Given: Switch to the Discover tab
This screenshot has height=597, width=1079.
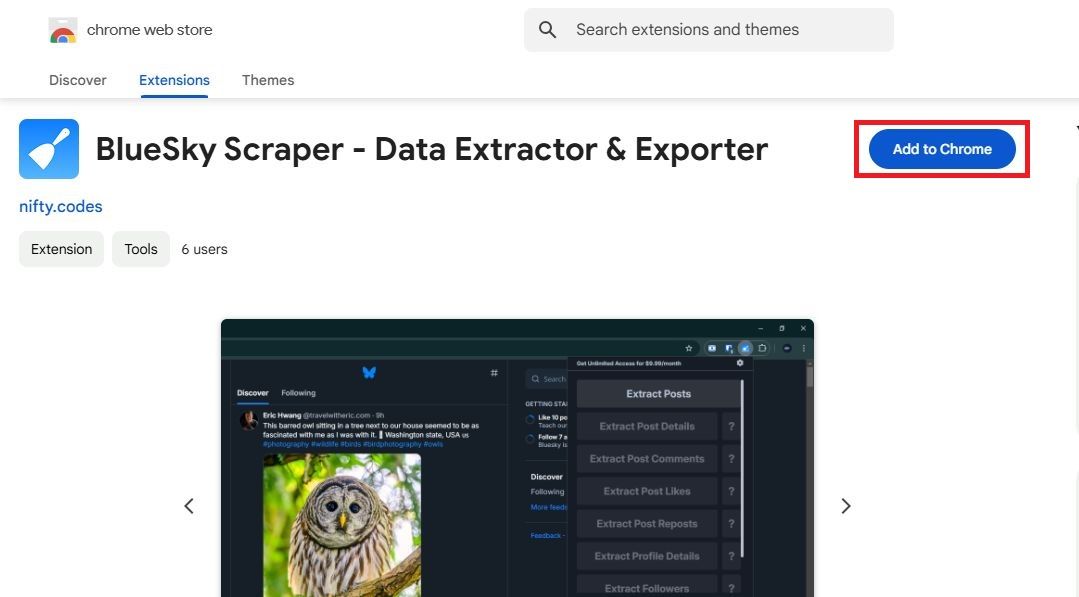Looking at the screenshot, I should [x=77, y=80].
